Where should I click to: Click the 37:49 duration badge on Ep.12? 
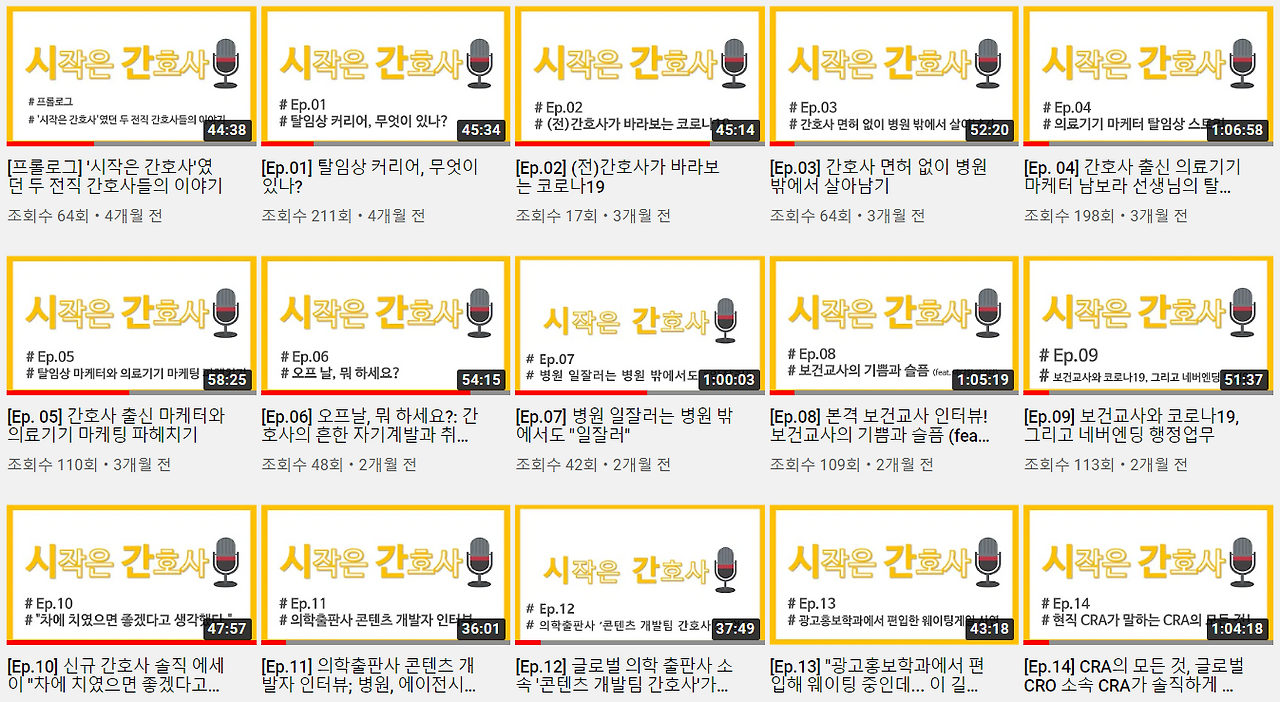(735, 629)
